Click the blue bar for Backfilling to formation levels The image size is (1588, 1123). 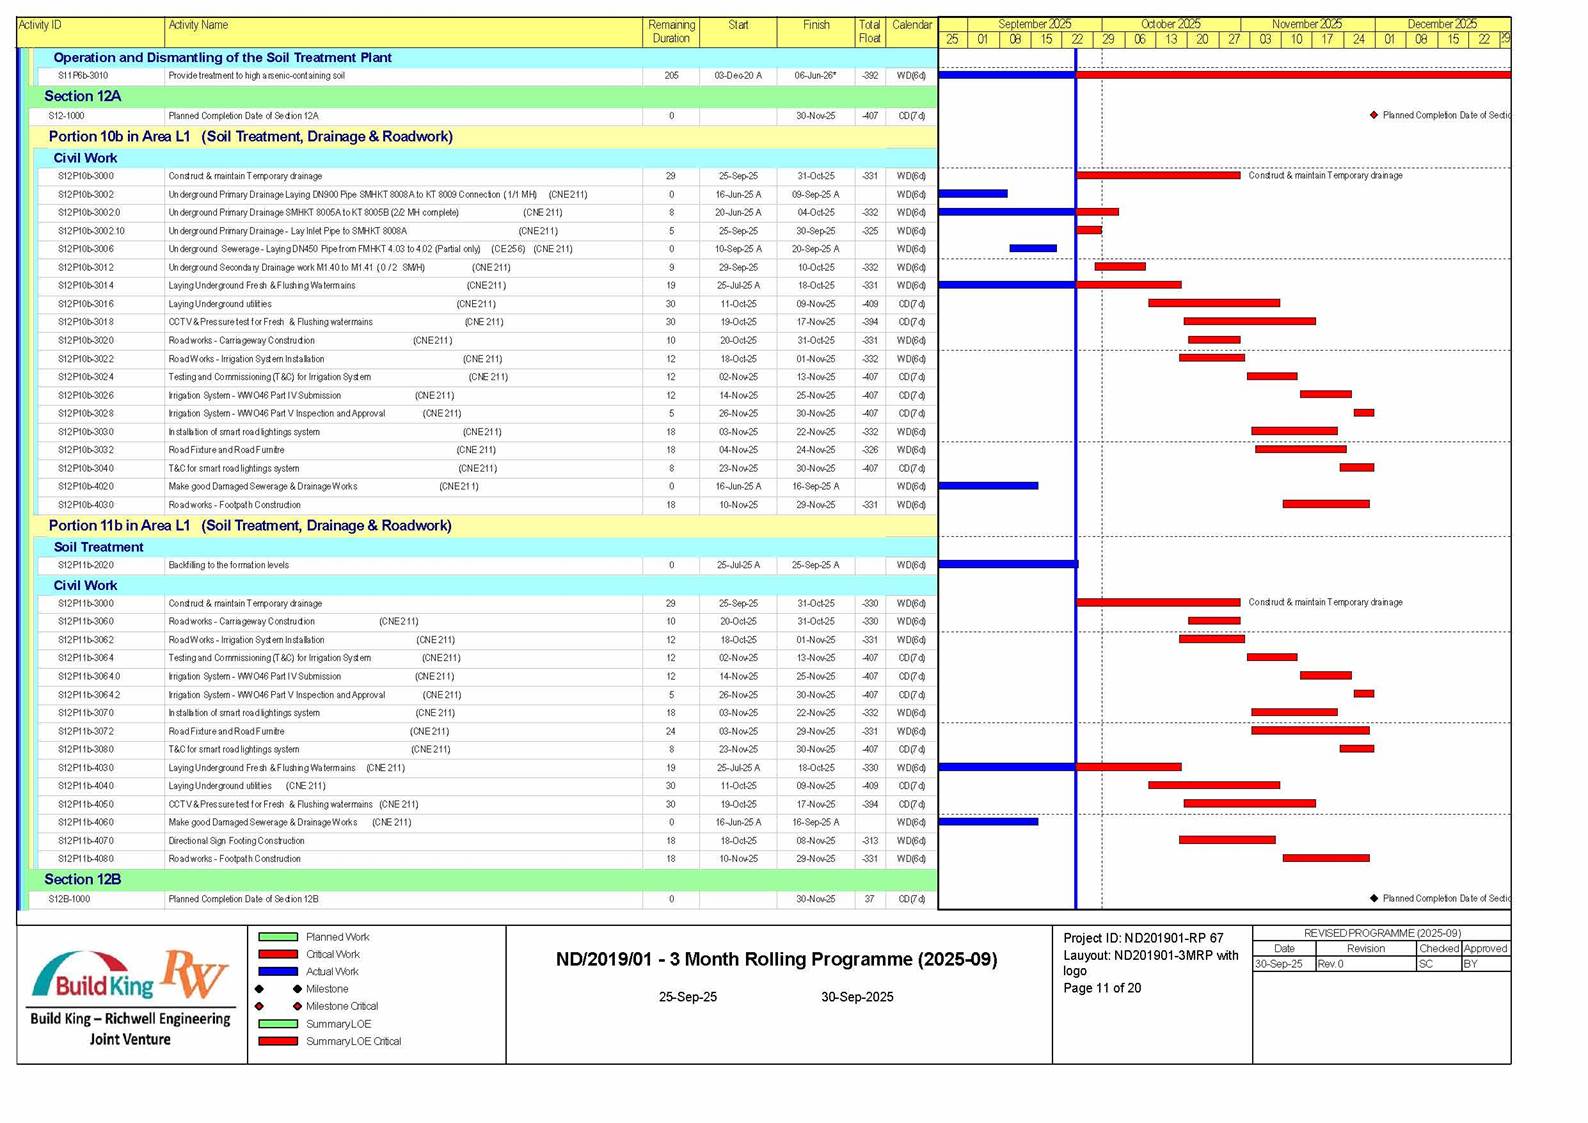coord(1007,564)
